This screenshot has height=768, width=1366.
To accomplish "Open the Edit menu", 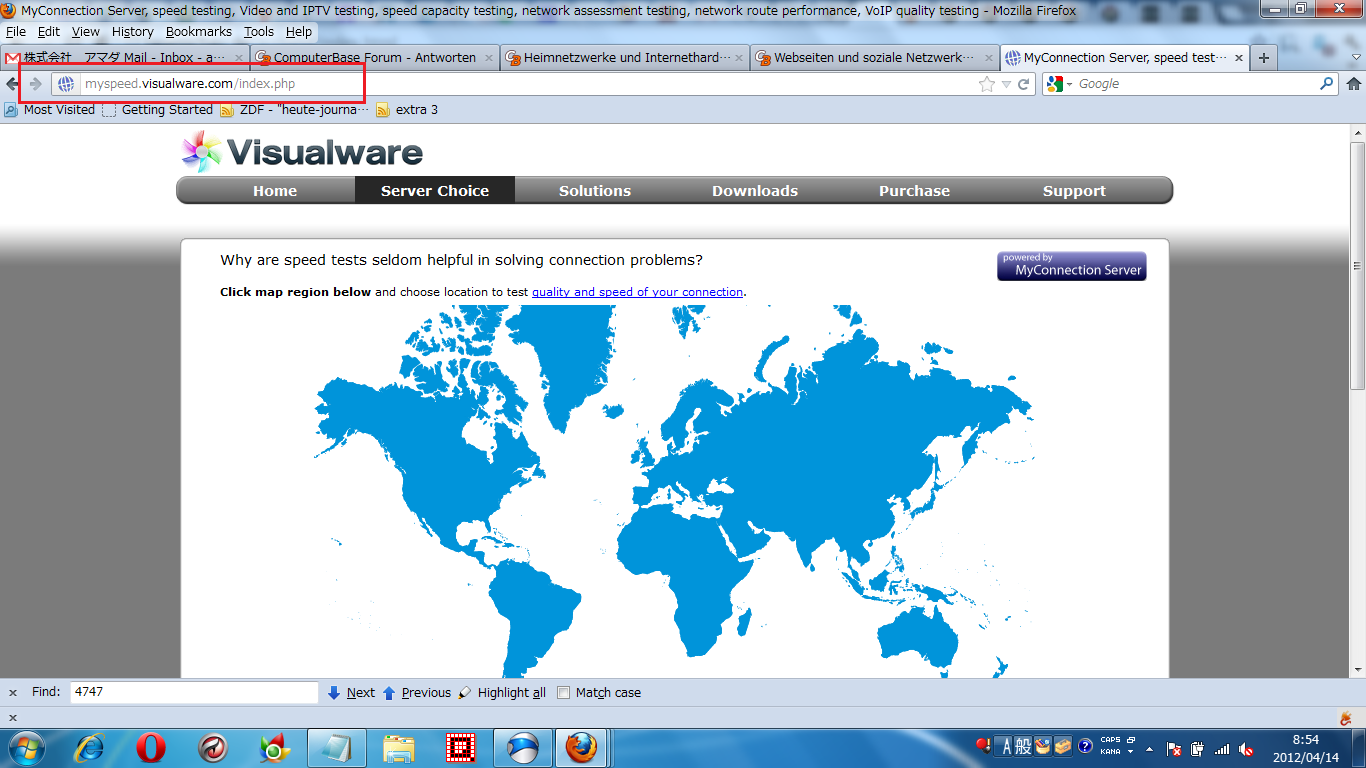I will [x=49, y=32].
